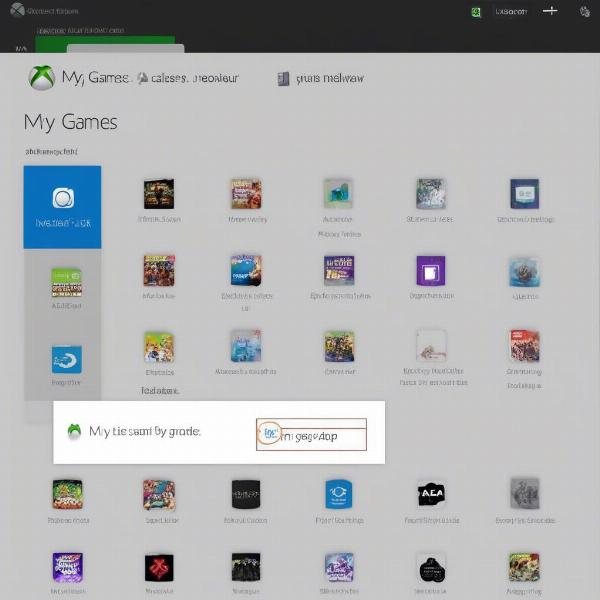Viewport: 600px width, 600px height.
Task: Open the white tile with the small orange figure
Action: coord(431,346)
